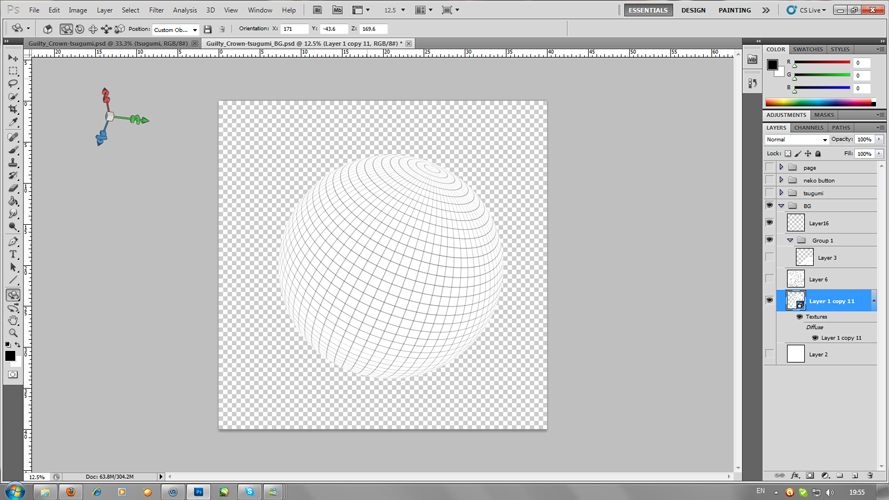Add layer mask at panel bottom
This screenshot has width=889, height=500.
810,476
